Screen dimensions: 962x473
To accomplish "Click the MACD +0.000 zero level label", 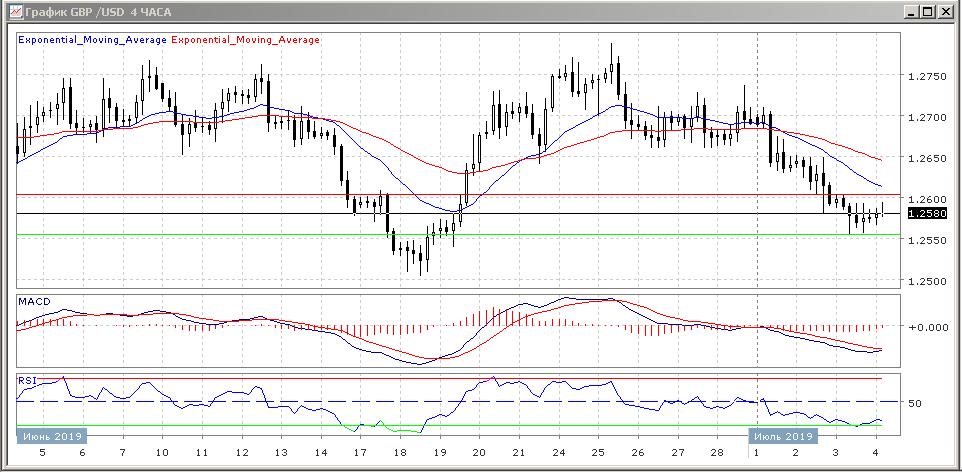I will point(925,327).
